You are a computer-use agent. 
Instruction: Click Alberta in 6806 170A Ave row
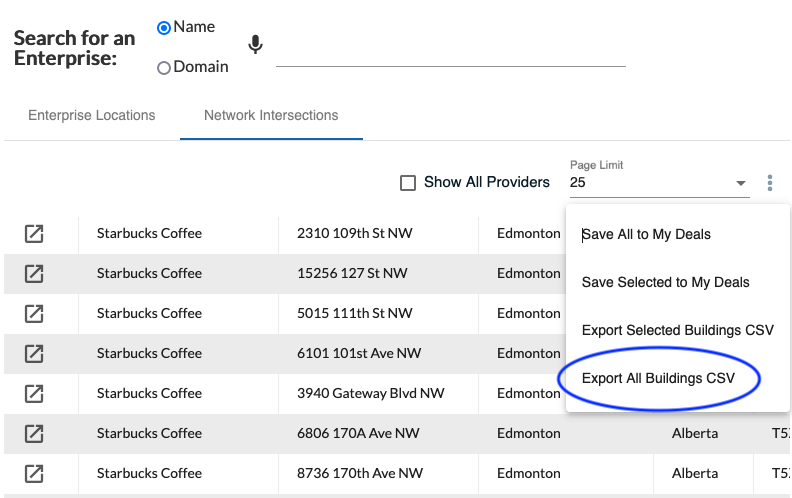click(x=695, y=433)
